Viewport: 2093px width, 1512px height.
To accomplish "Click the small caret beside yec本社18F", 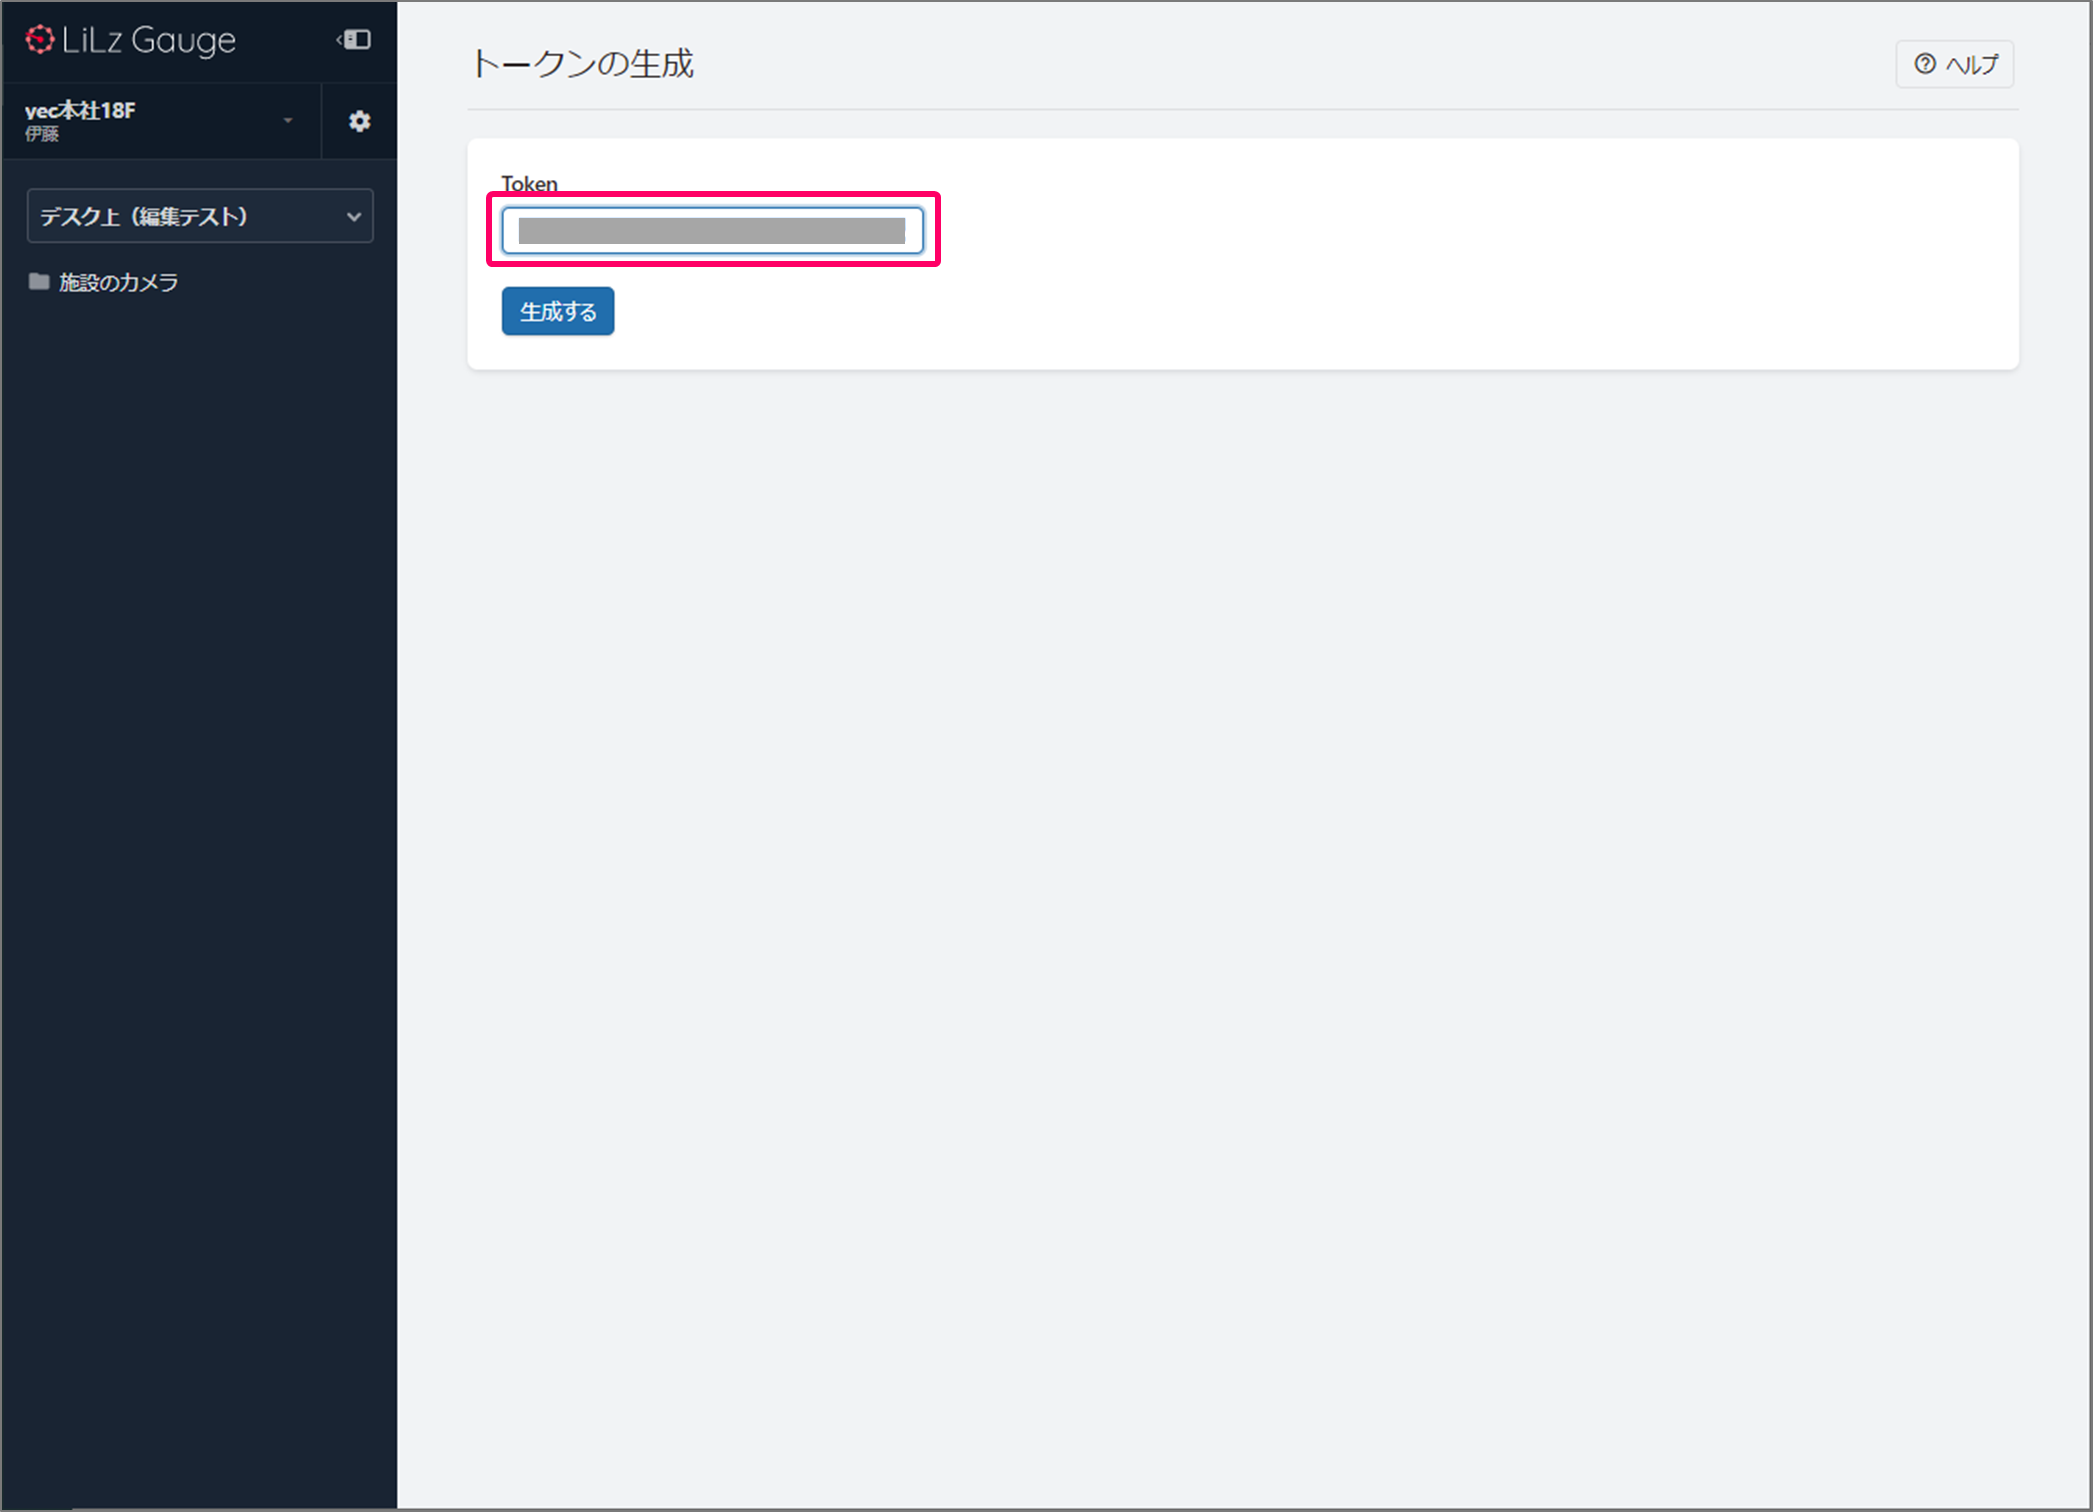I will point(288,121).
